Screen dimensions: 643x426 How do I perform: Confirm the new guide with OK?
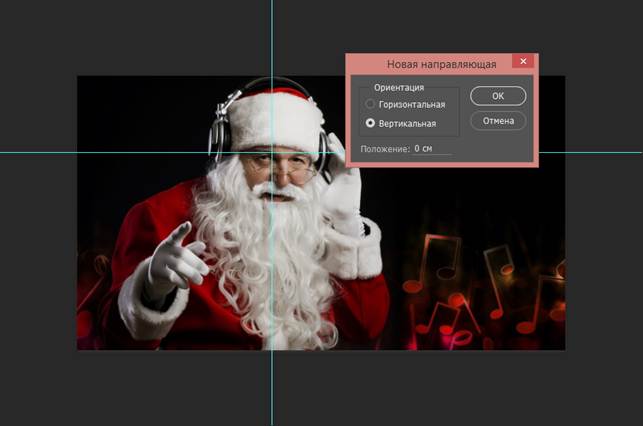[x=498, y=96]
